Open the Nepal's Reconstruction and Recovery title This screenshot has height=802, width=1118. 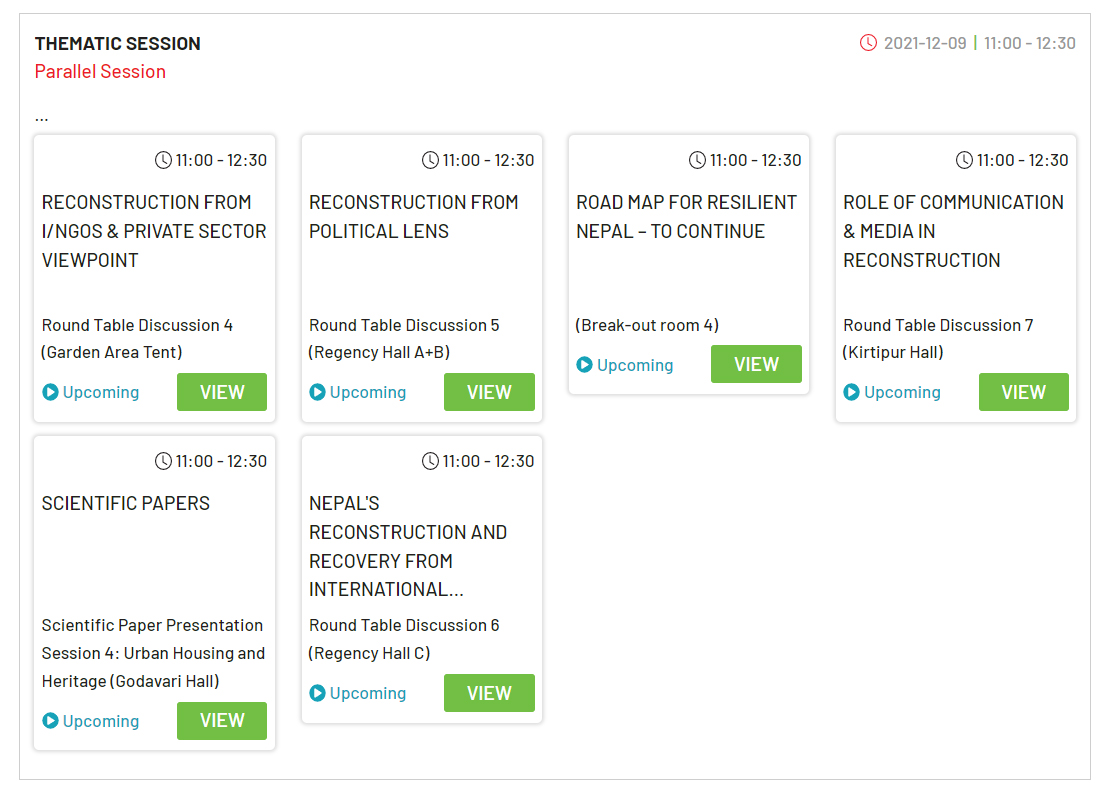pos(408,547)
